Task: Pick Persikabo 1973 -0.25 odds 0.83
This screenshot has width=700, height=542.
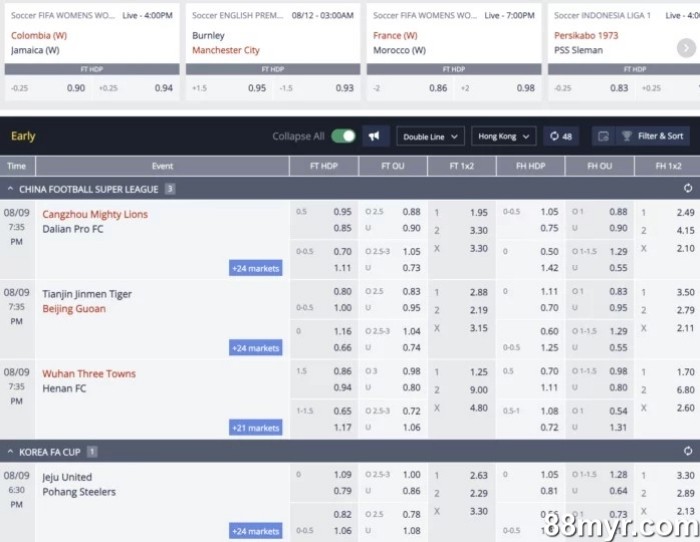Action: (x=591, y=88)
